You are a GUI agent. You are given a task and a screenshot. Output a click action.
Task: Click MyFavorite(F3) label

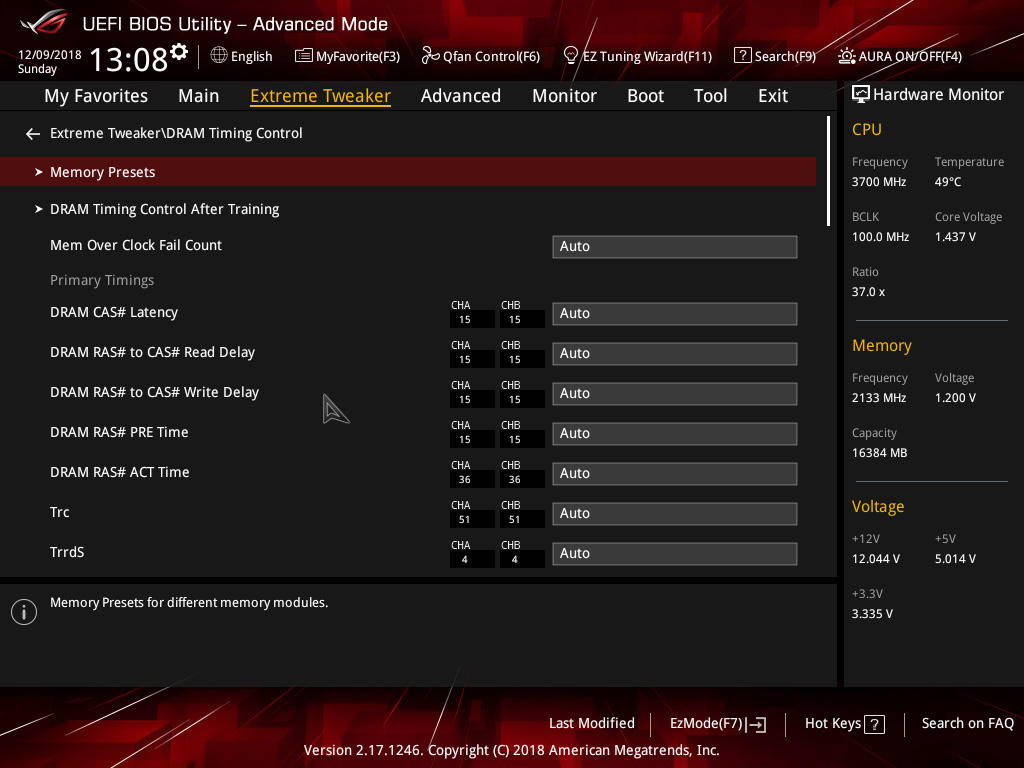(x=358, y=57)
